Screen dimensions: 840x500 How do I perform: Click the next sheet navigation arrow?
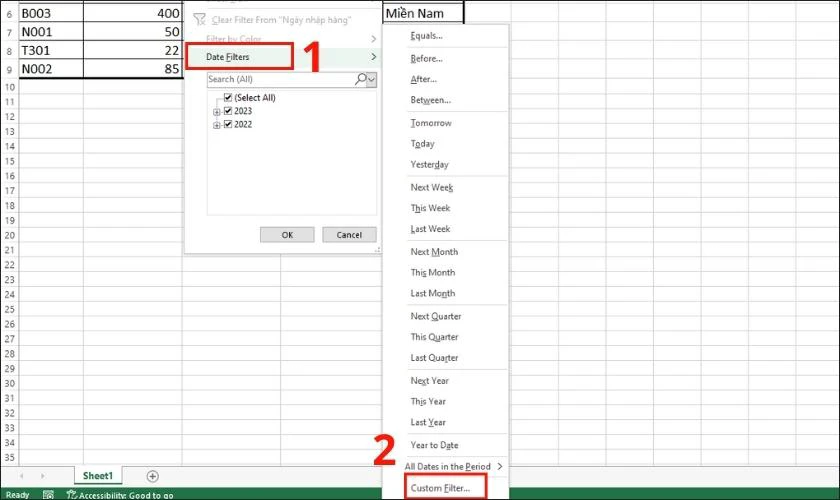[x=42, y=476]
